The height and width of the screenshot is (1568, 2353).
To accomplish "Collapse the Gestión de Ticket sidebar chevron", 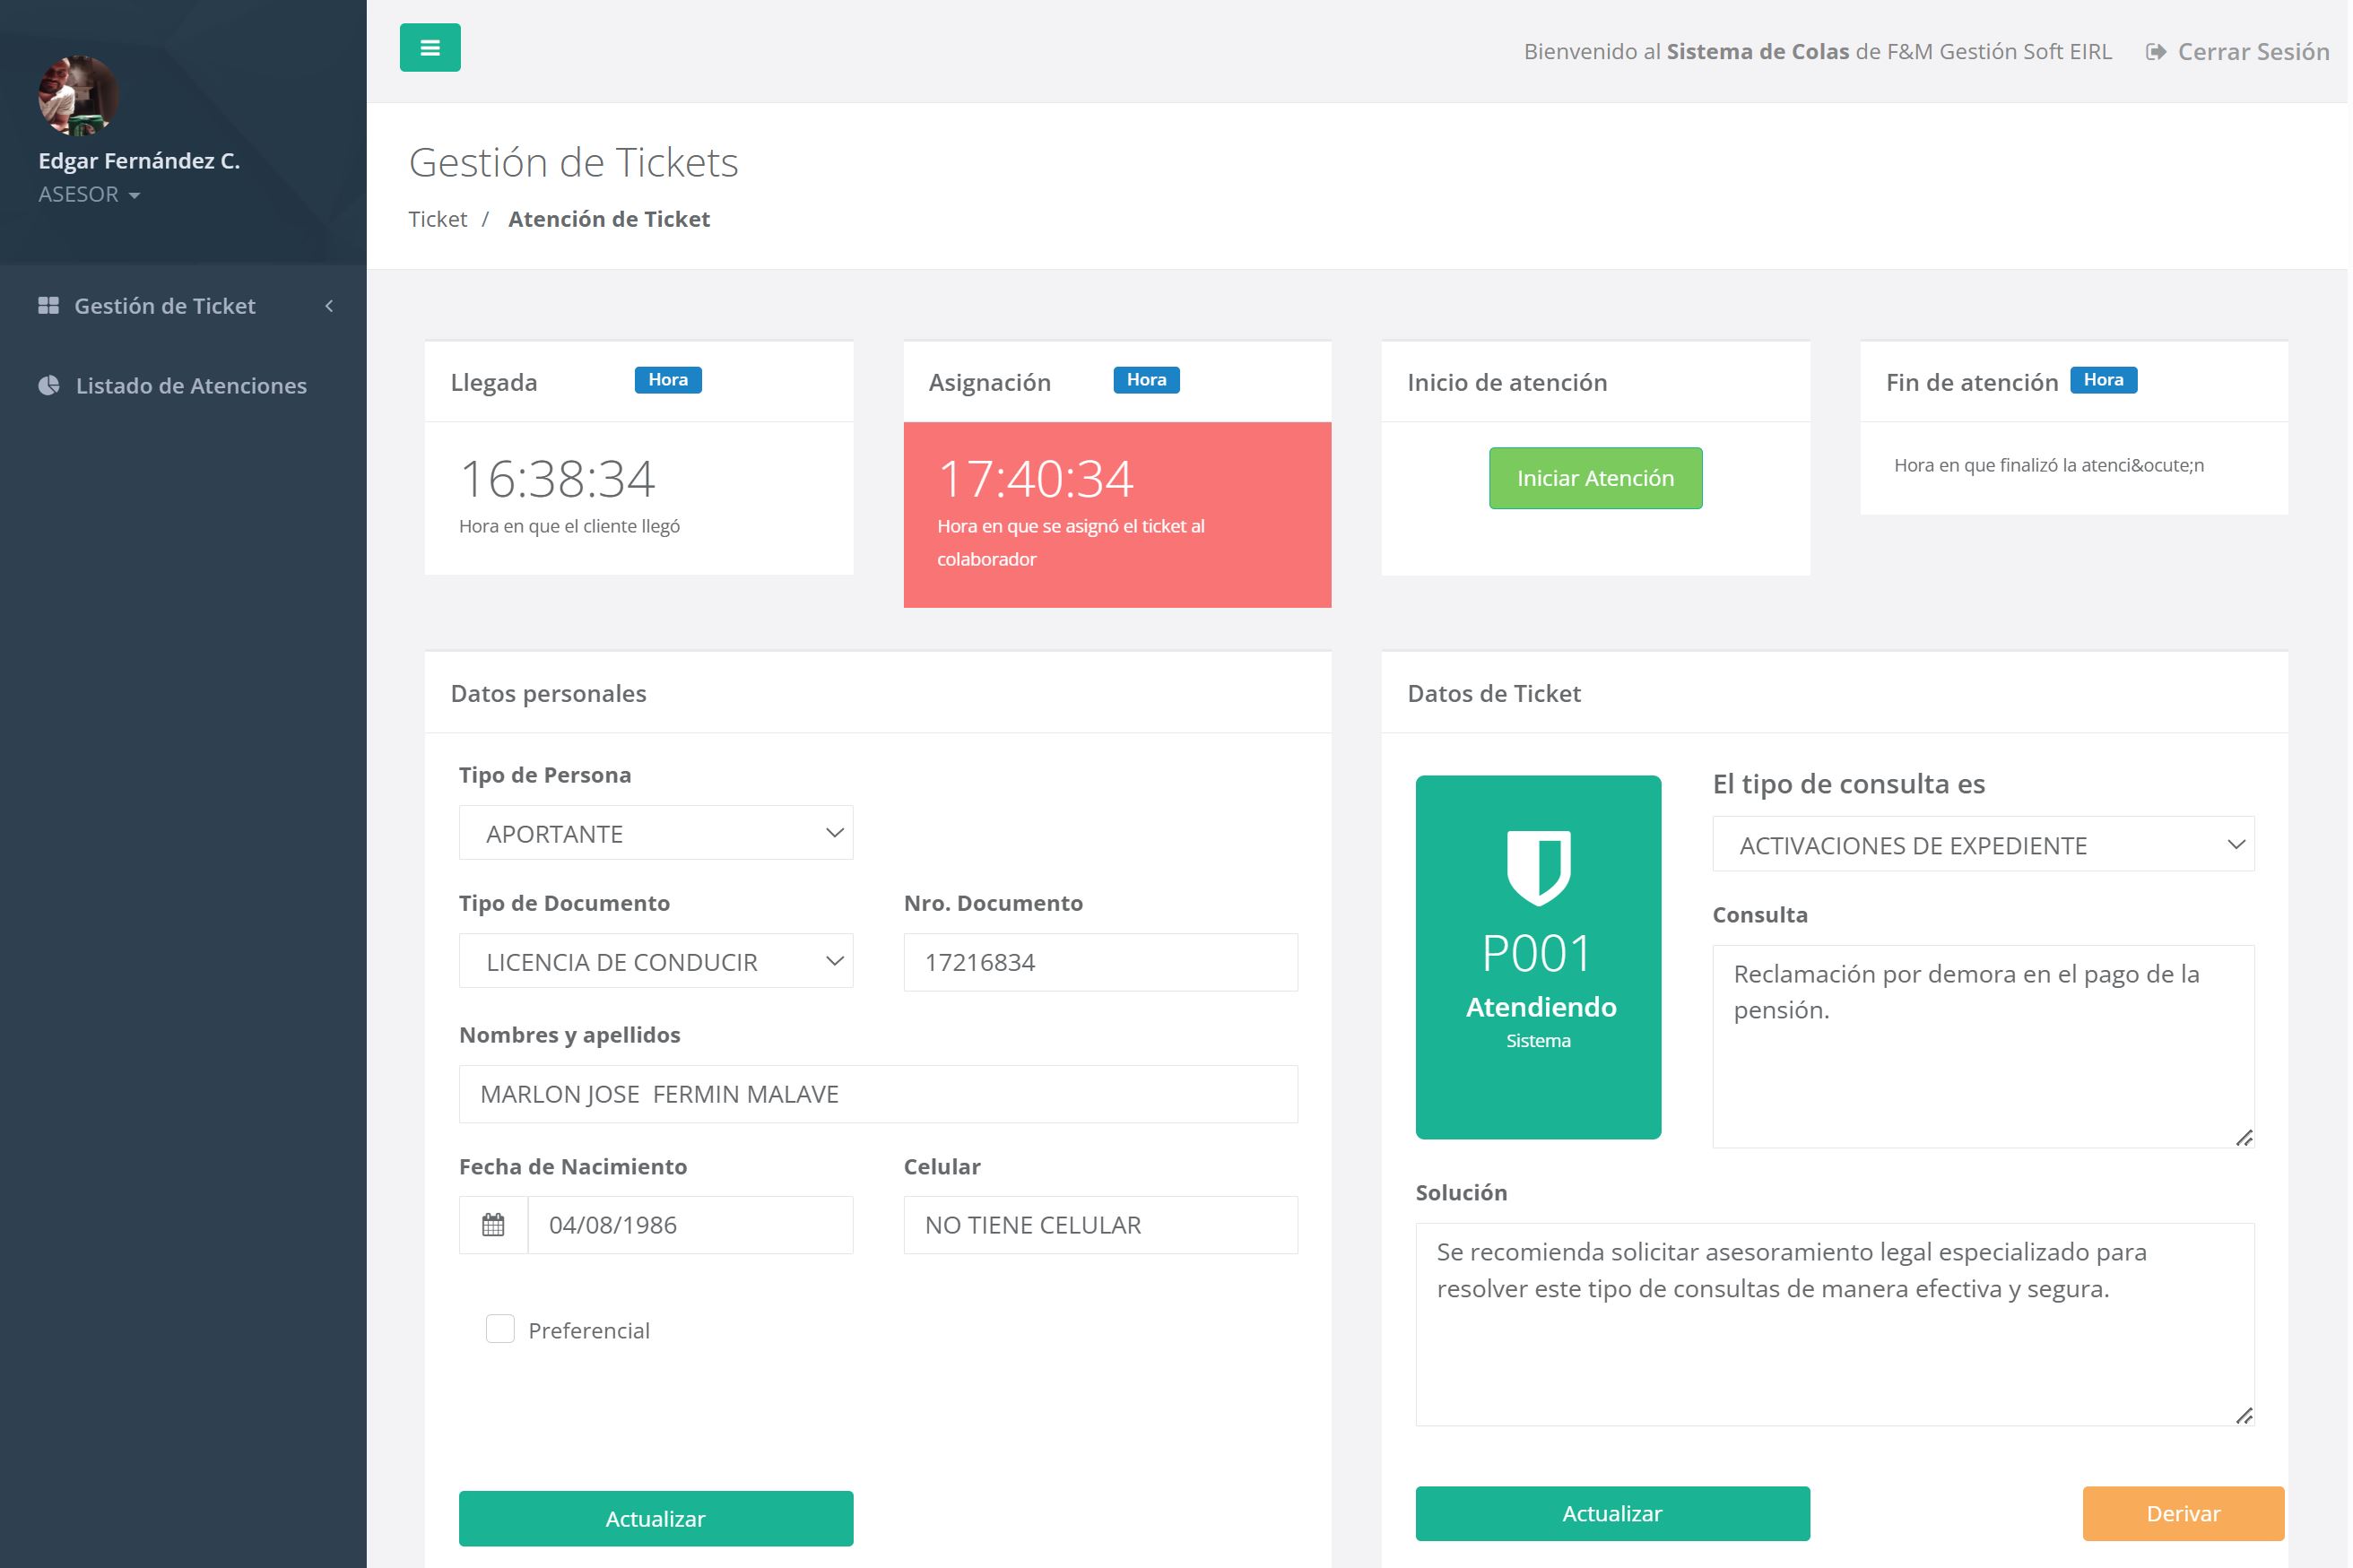I will tap(329, 306).
